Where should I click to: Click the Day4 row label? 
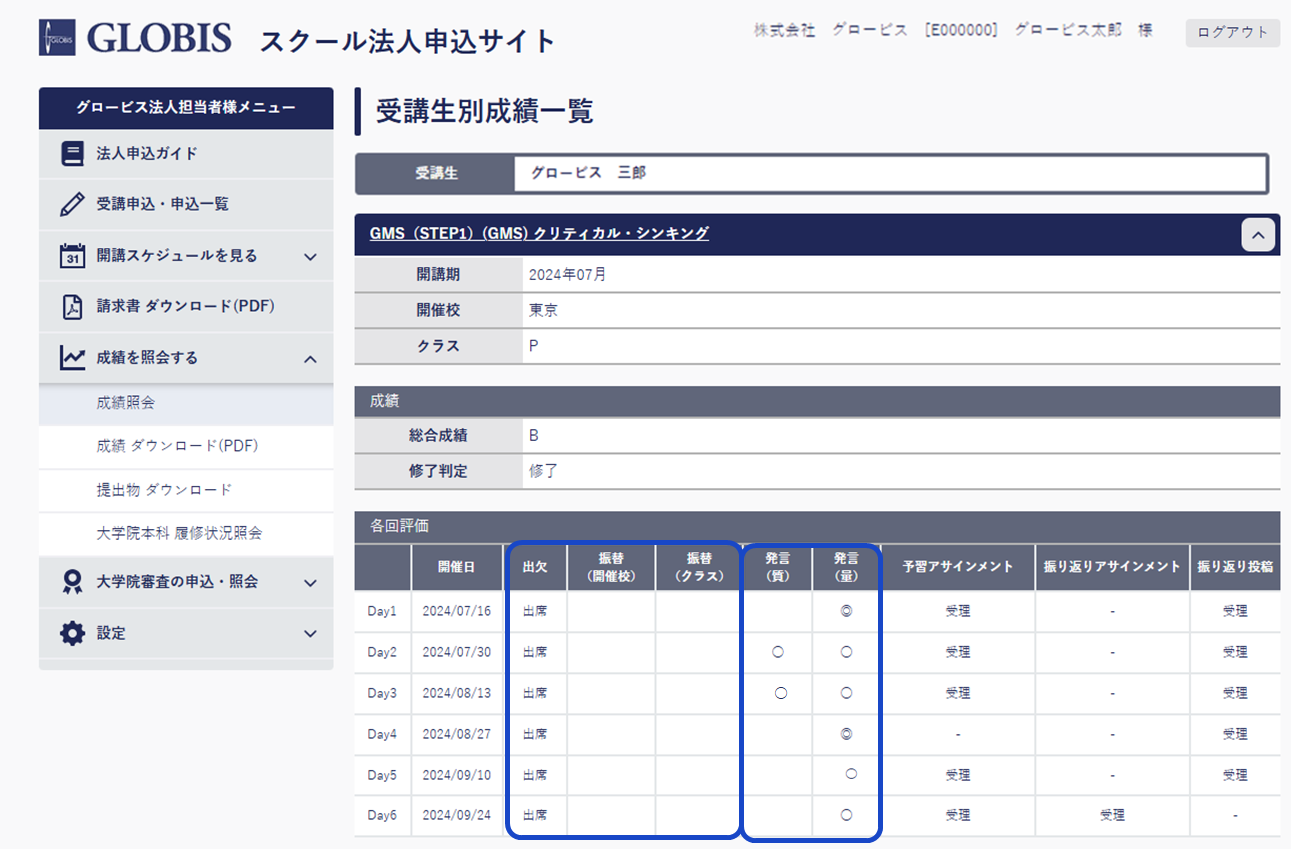pyautogui.click(x=382, y=734)
